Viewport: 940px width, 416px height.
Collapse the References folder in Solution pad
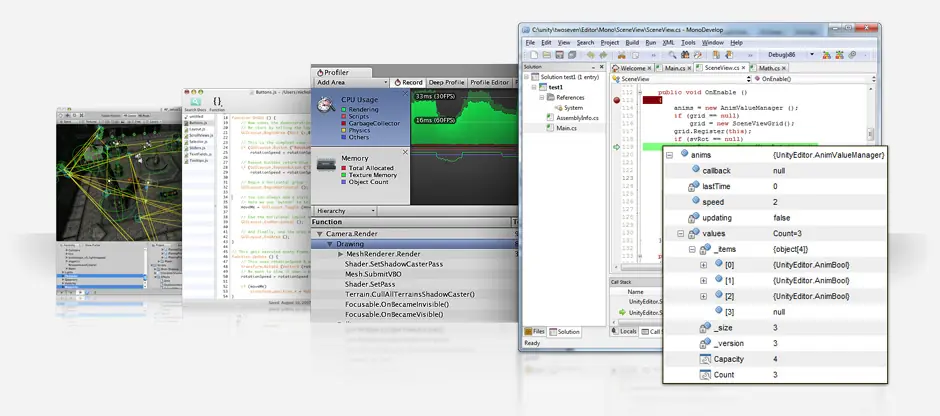point(541,97)
